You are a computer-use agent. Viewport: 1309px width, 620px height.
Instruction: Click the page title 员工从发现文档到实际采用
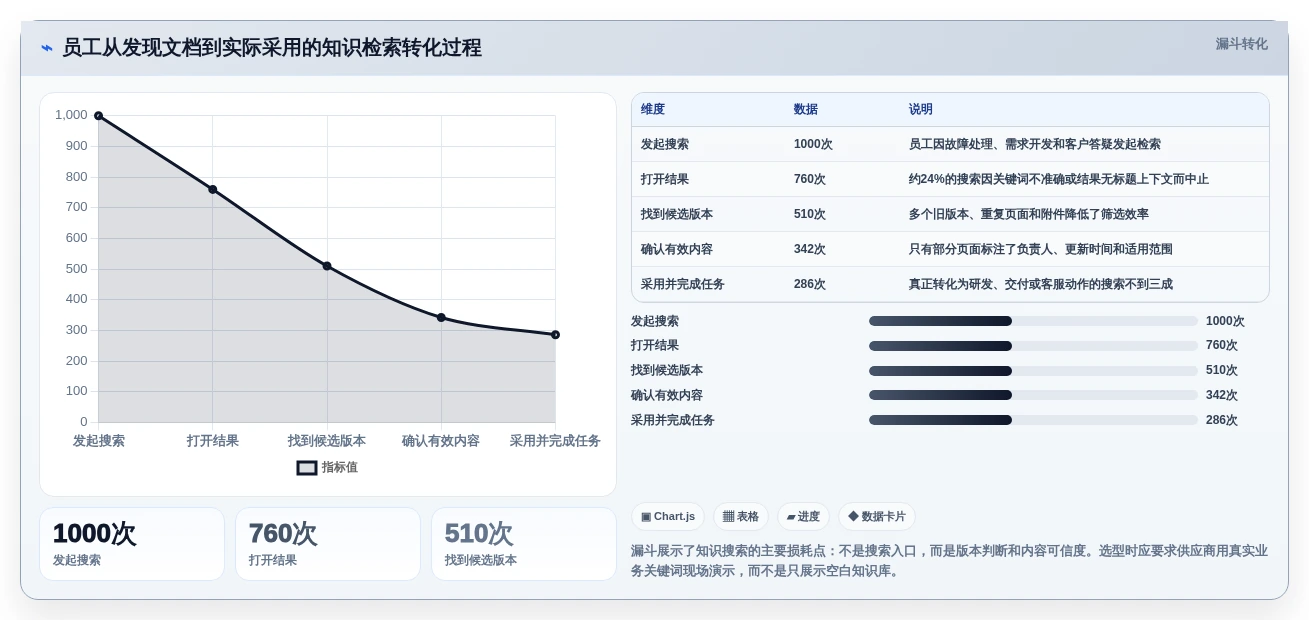(x=272, y=48)
